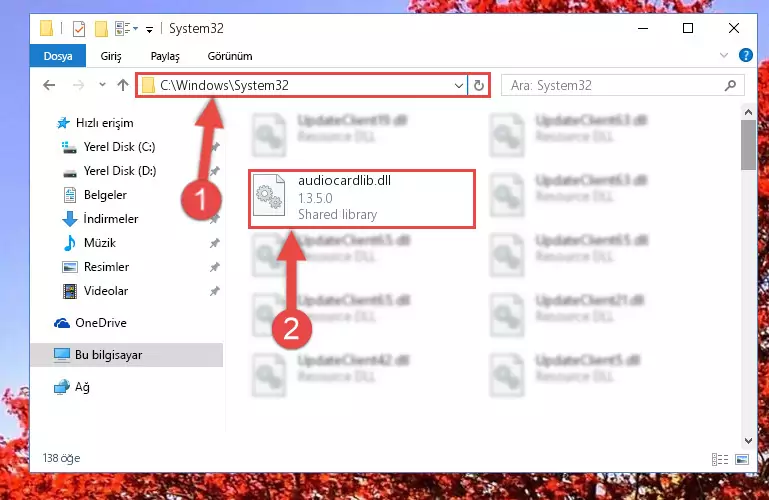Click the magnifier search icon

tap(730, 85)
